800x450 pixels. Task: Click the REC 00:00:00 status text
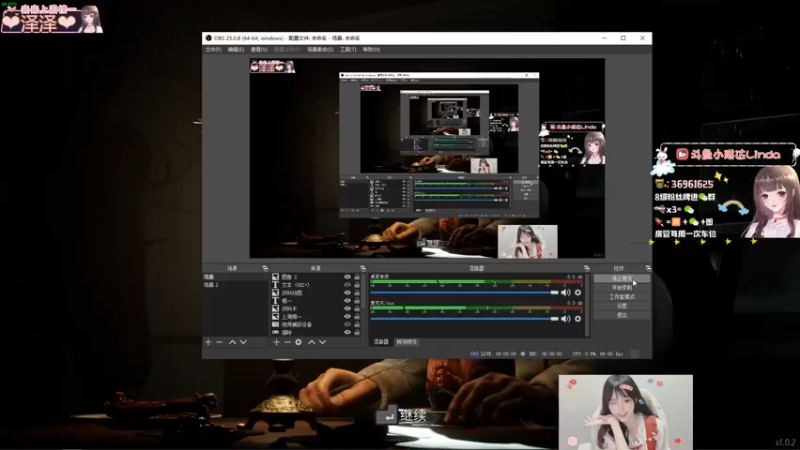tap(541, 354)
